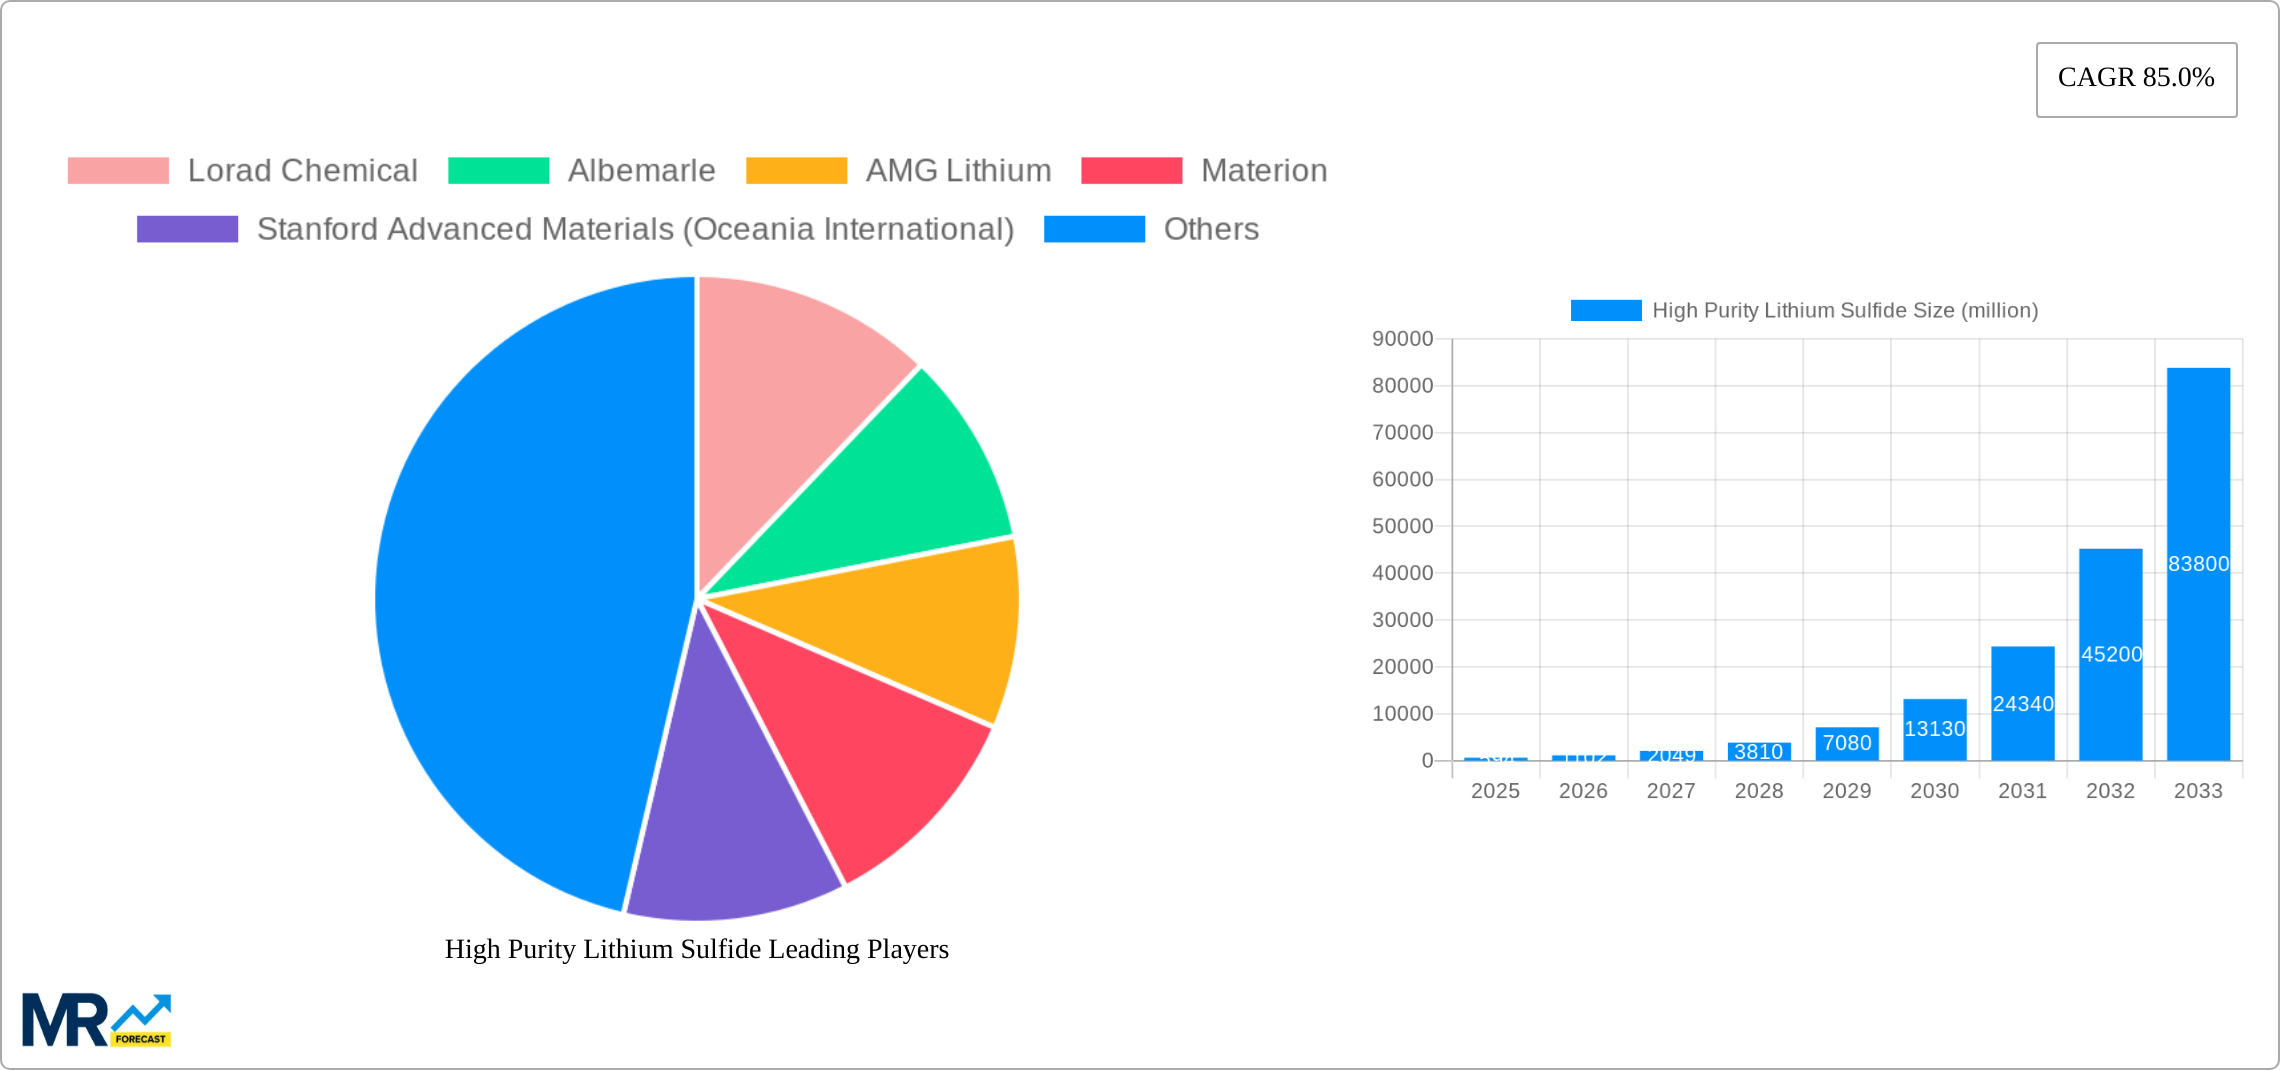This screenshot has width=2280, height=1070.
Task: Expand the Materion legend item
Action: (x=1263, y=170)
